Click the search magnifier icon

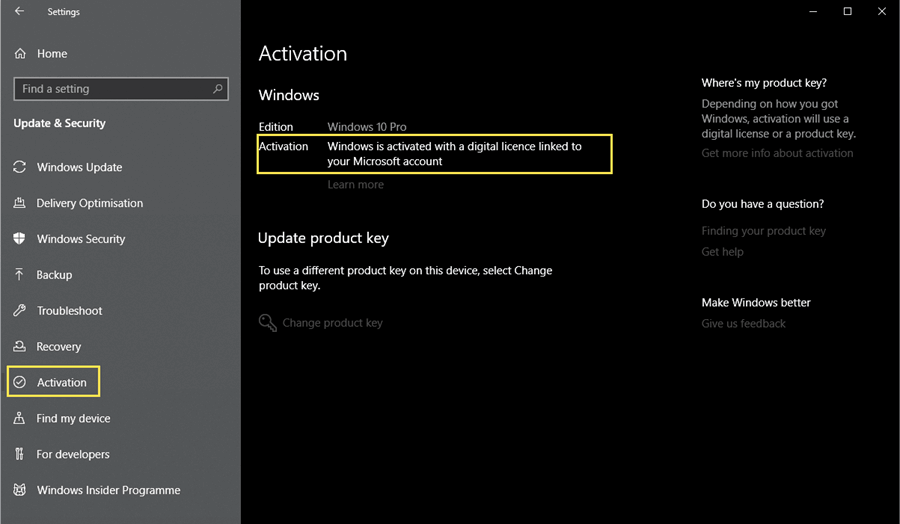tap(218, 89)
